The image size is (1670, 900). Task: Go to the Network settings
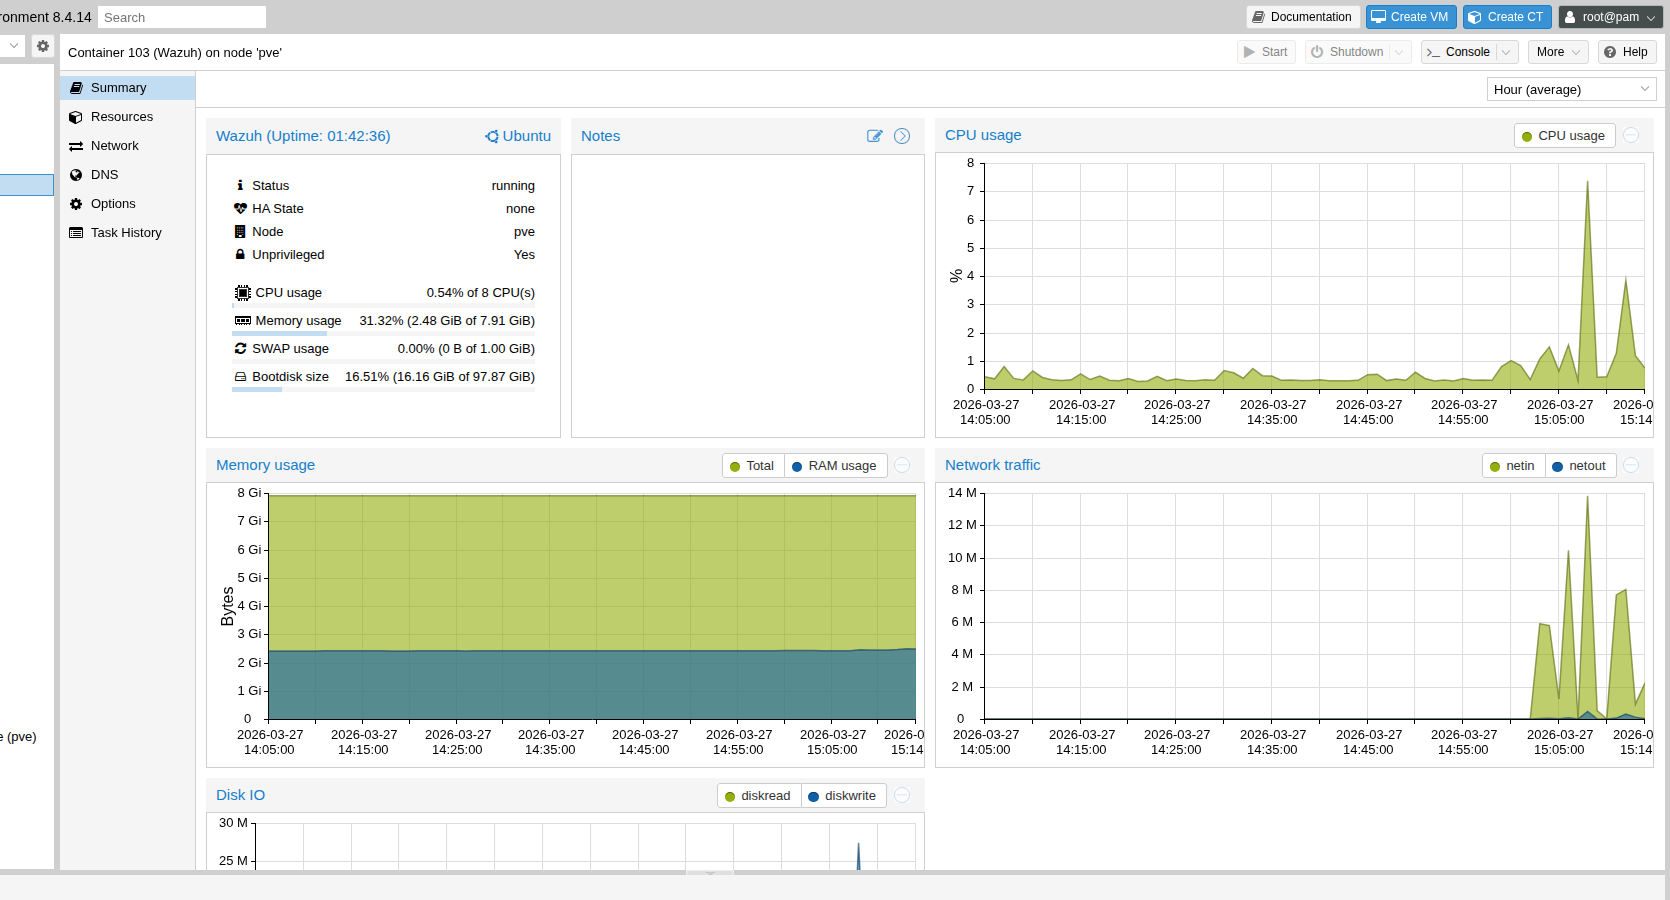pyautogui.click(x=127, y=146)
